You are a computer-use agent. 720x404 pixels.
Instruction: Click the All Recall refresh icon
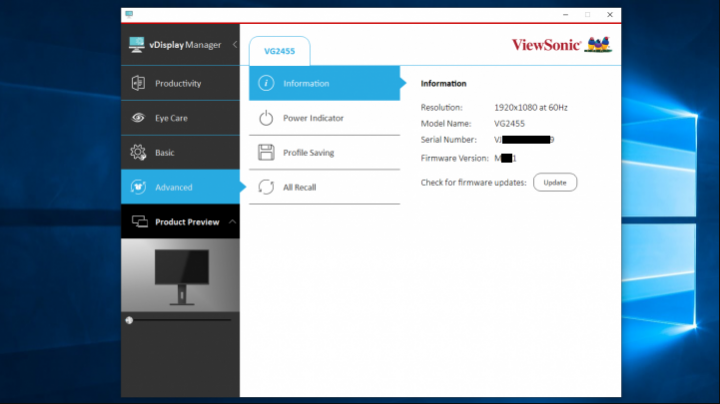266,187
